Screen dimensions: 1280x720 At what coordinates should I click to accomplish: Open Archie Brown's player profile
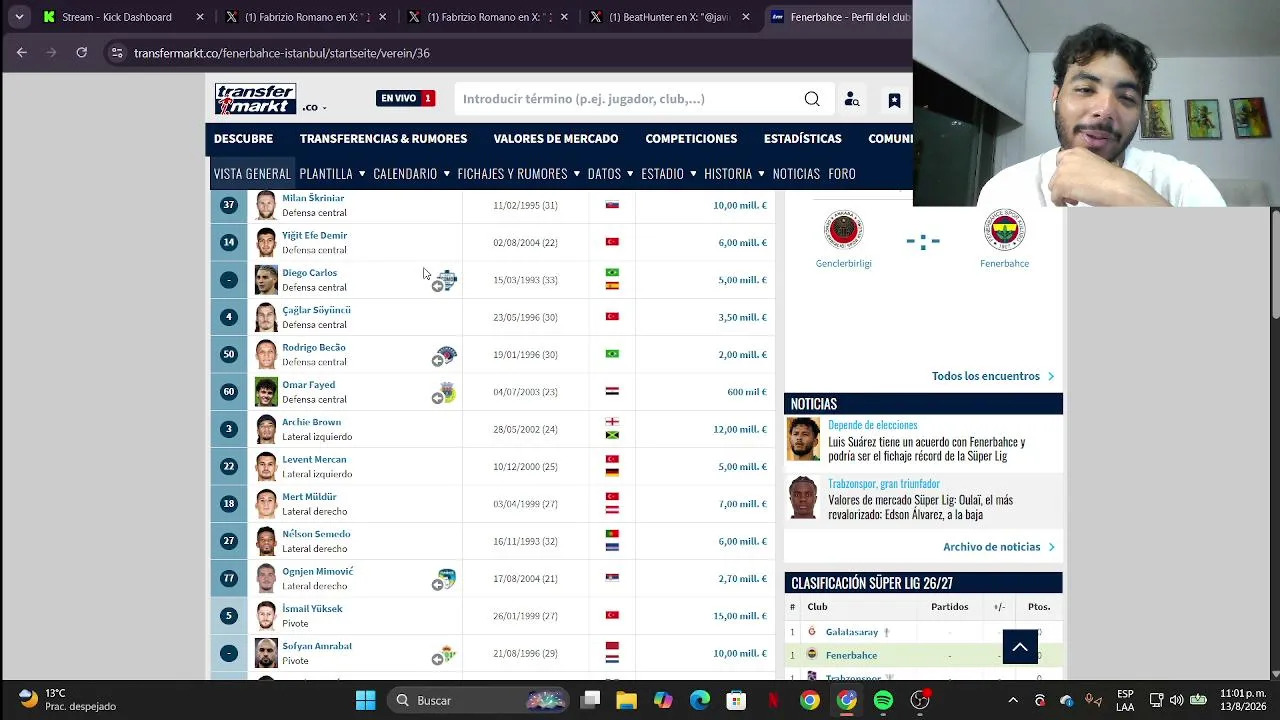coord(311,422)
